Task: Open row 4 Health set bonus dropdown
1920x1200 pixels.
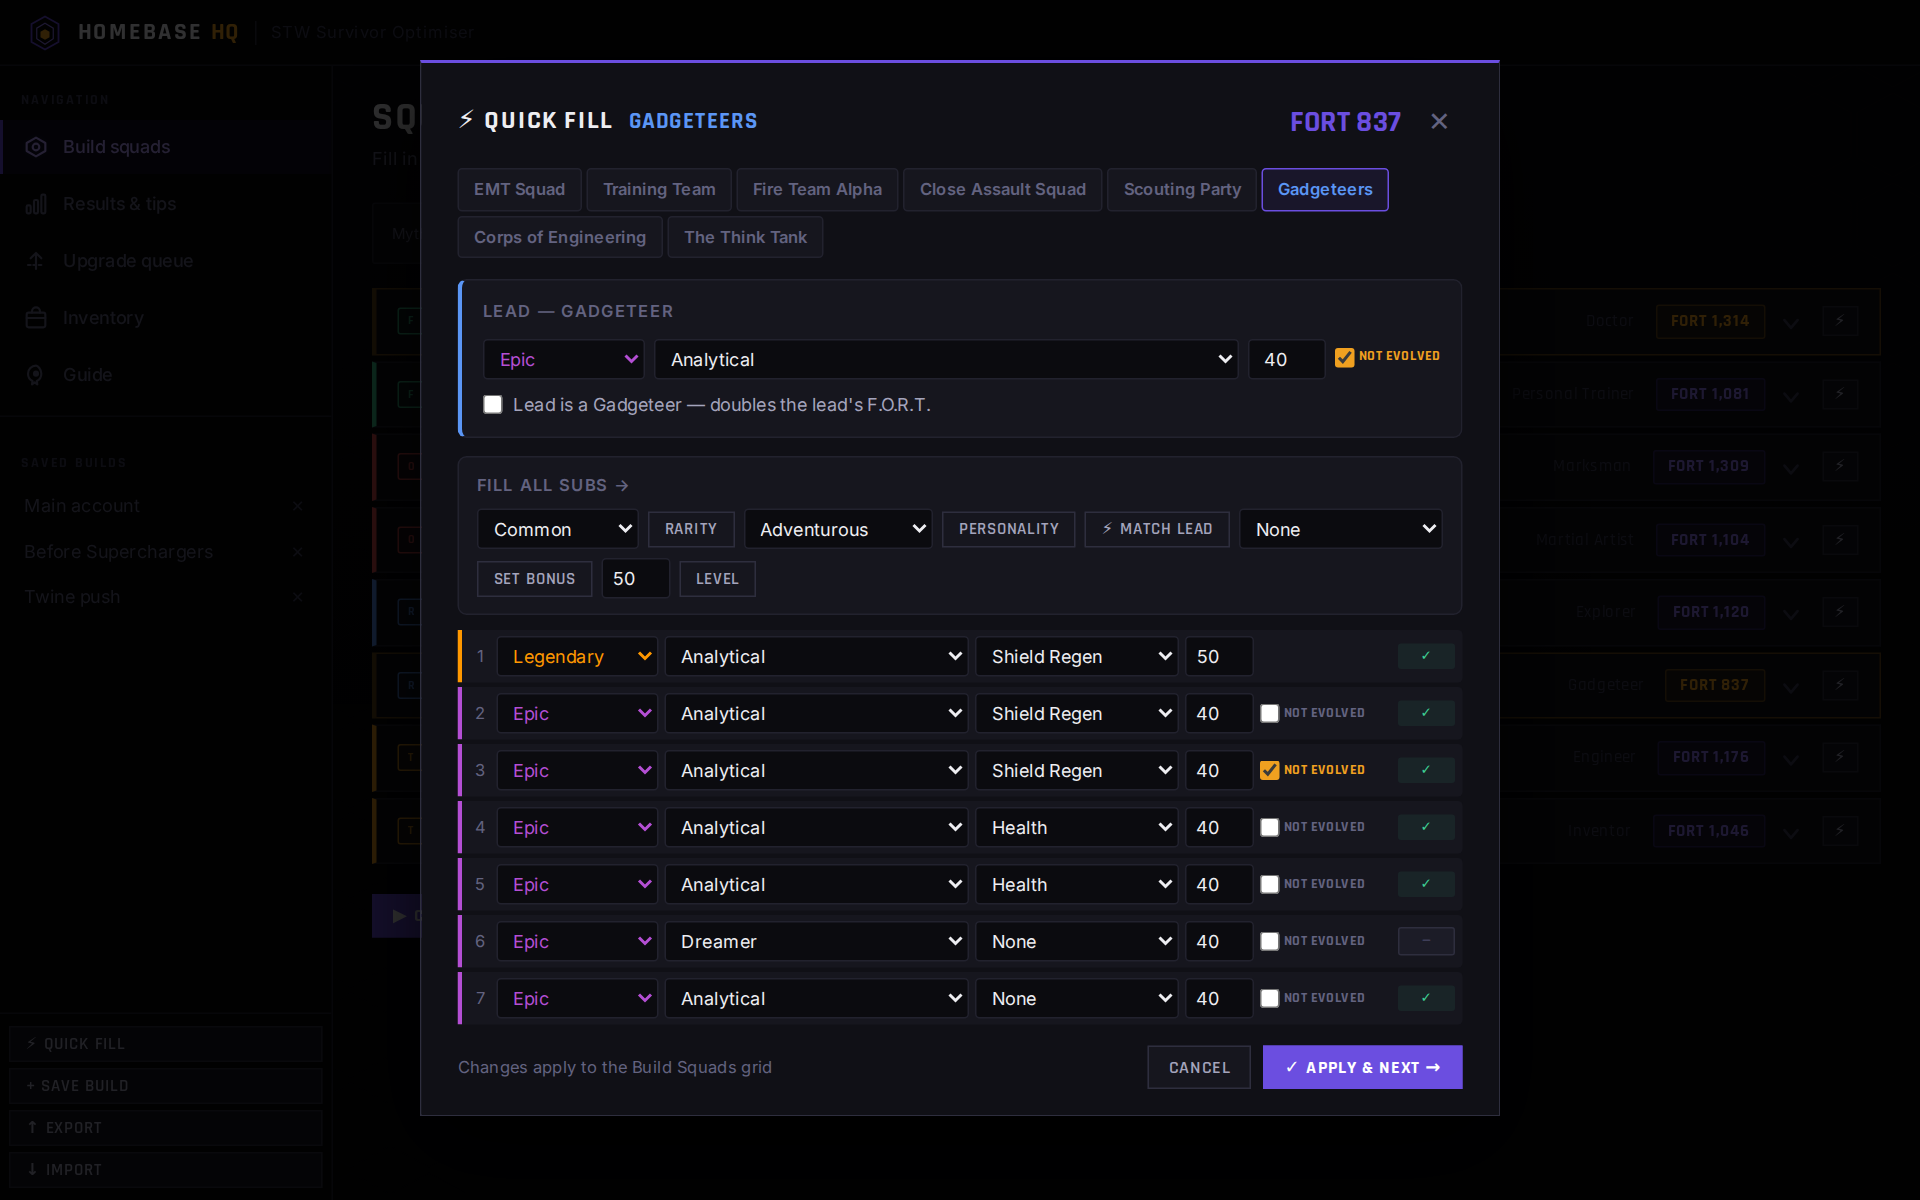Action: click(1076, 828)
